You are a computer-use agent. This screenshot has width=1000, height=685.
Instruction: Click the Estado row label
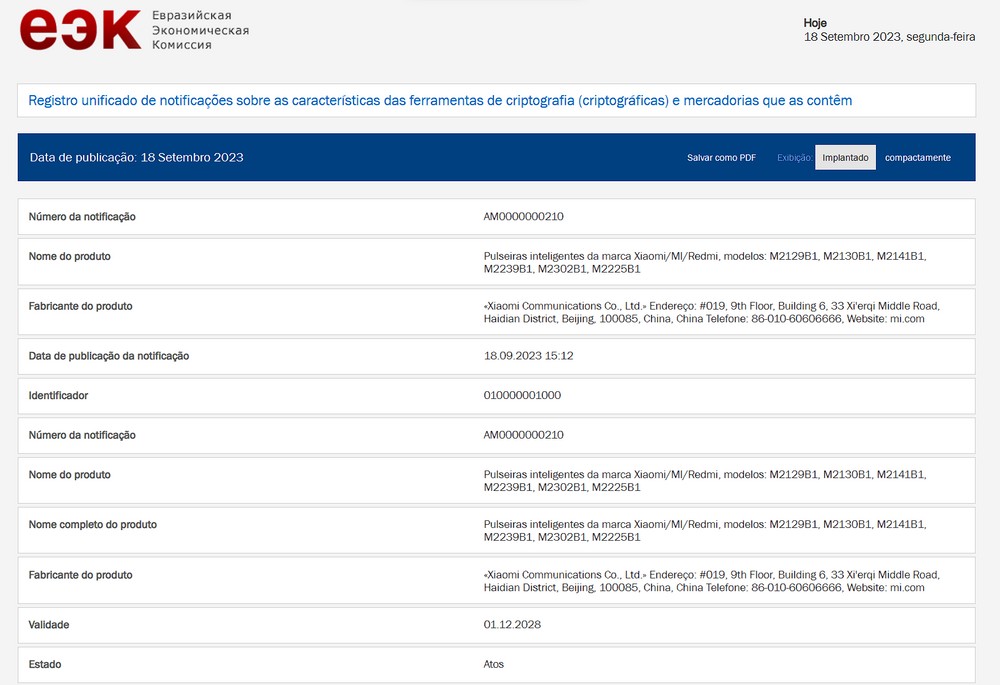[x=45, y=664]
